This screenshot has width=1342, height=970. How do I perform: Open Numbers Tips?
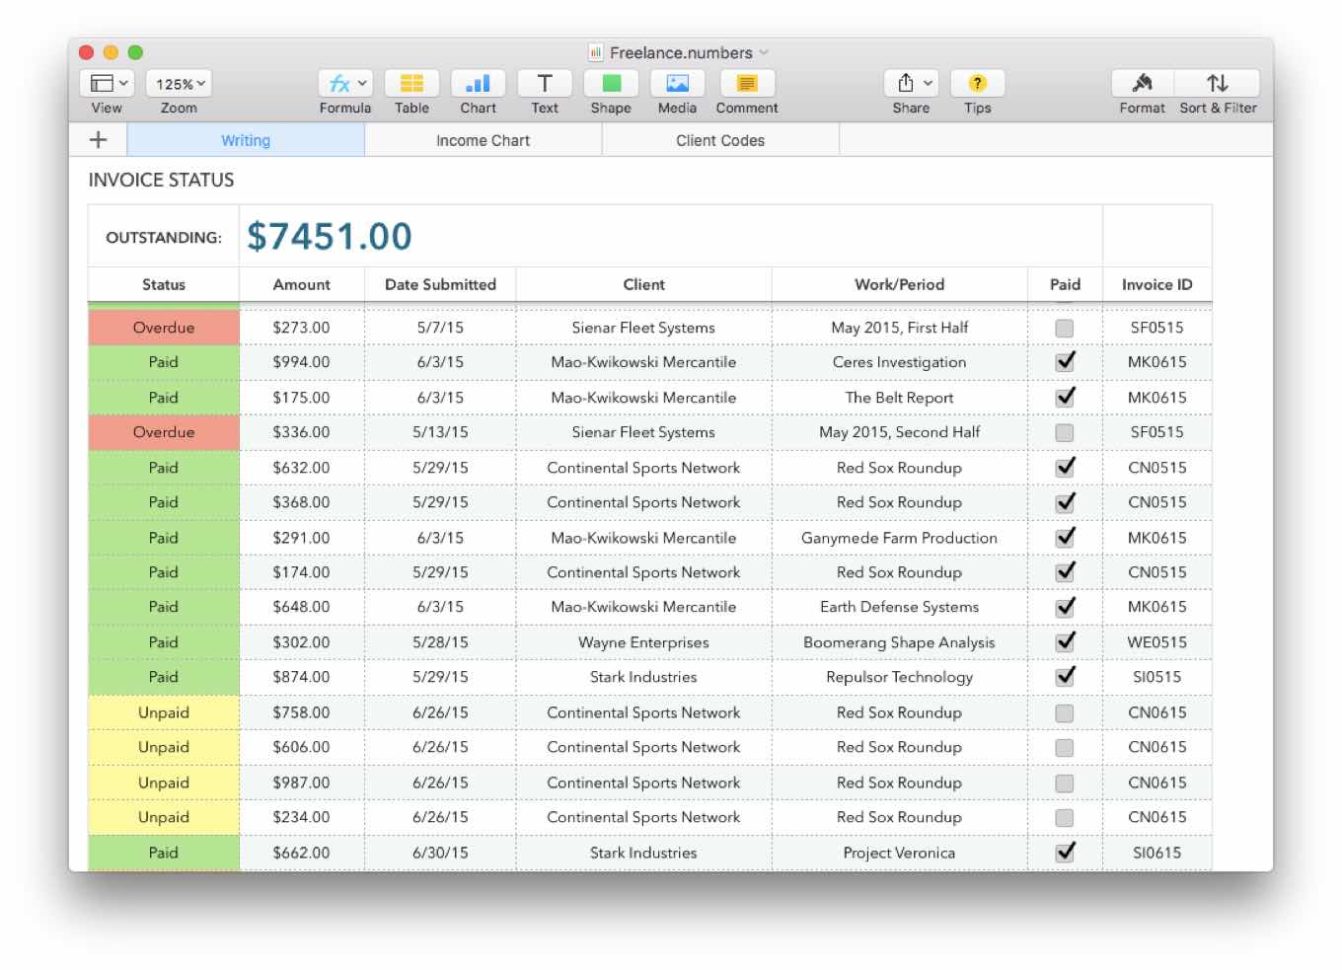pyautogui.click(x=977, y=84)
